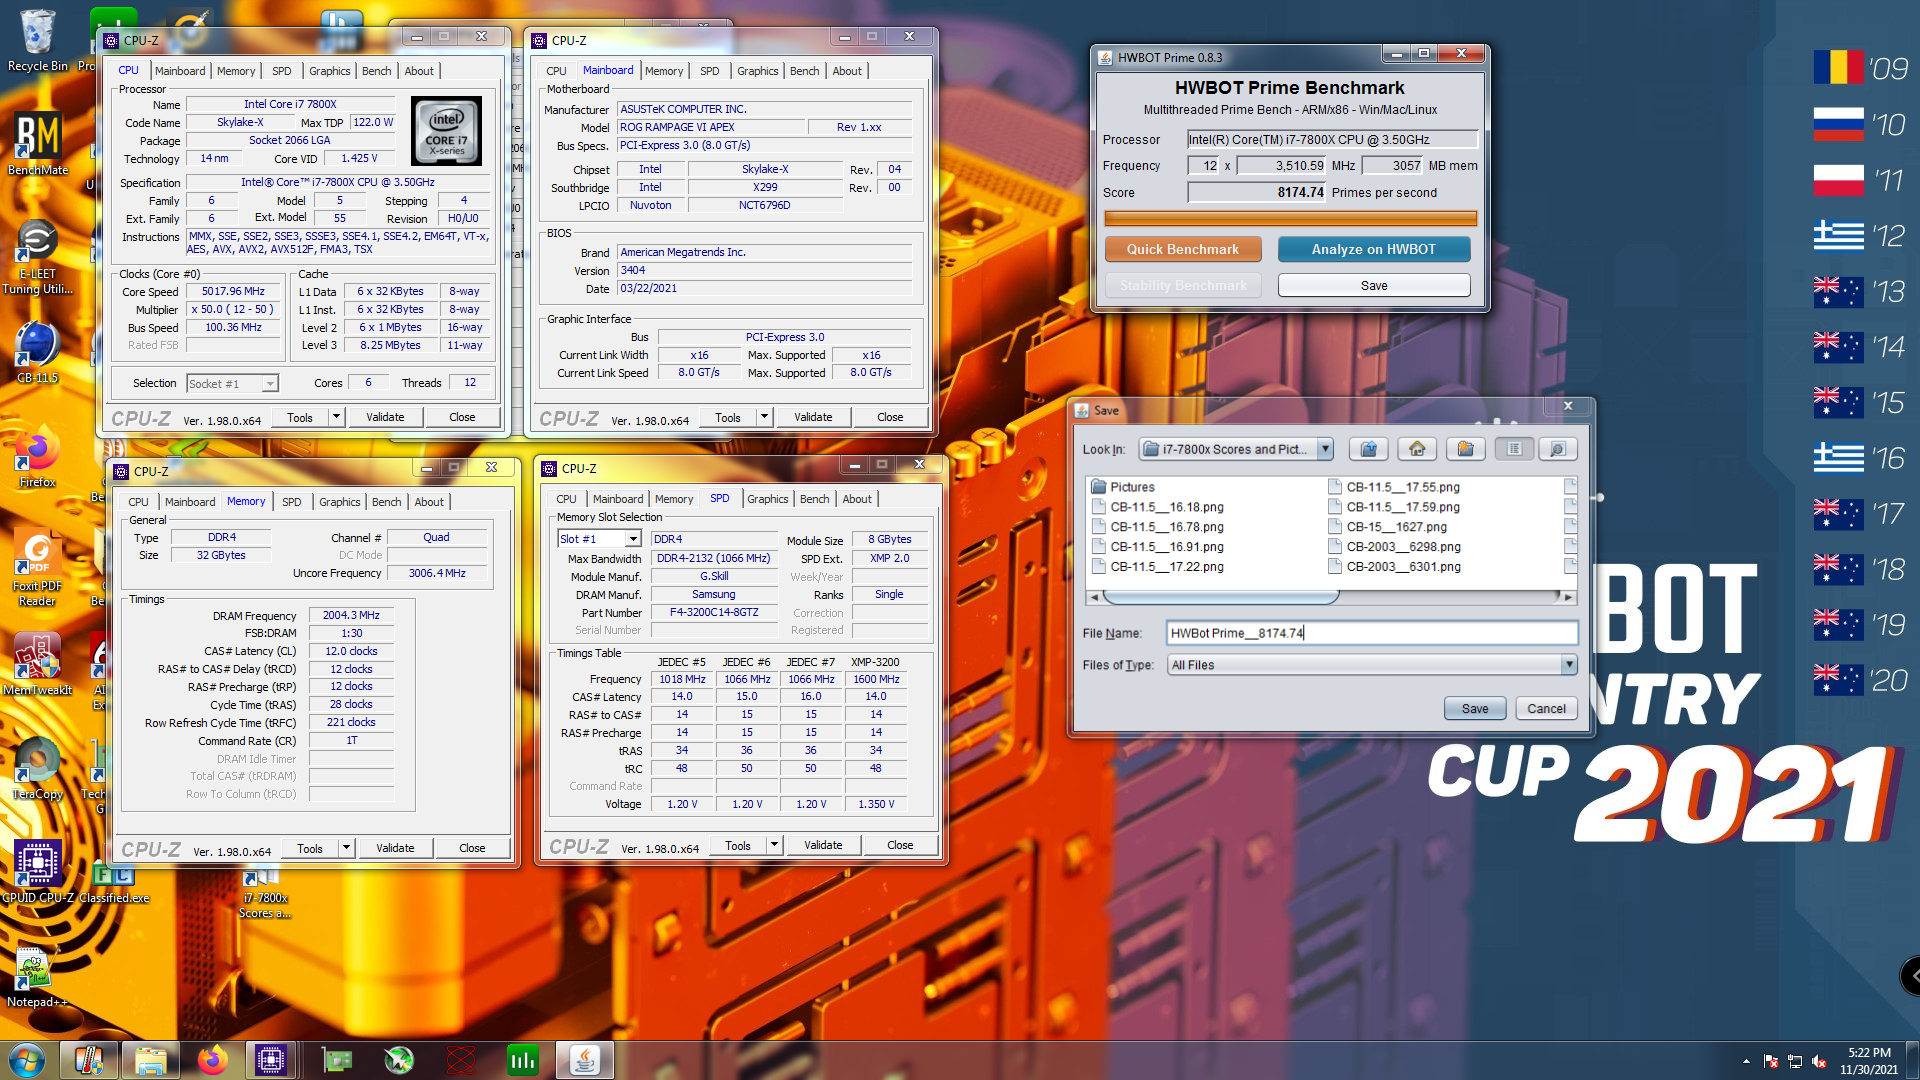Open Slot #1 memory slot dropdown
This screenshot has height=1080, width=1920.
(633, 539)
